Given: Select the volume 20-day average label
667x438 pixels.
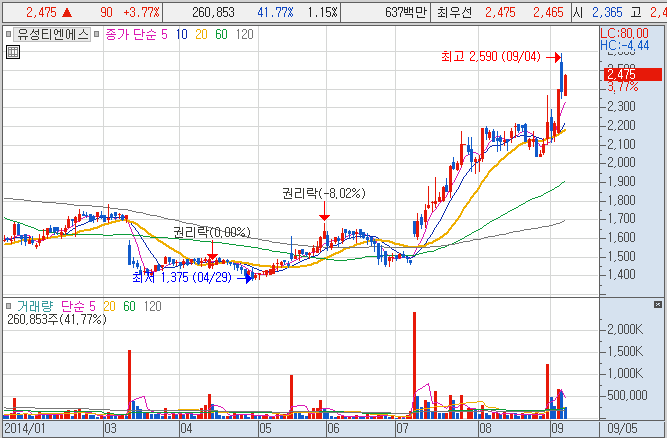Looking at the screenshot, I should click(109, 306).
